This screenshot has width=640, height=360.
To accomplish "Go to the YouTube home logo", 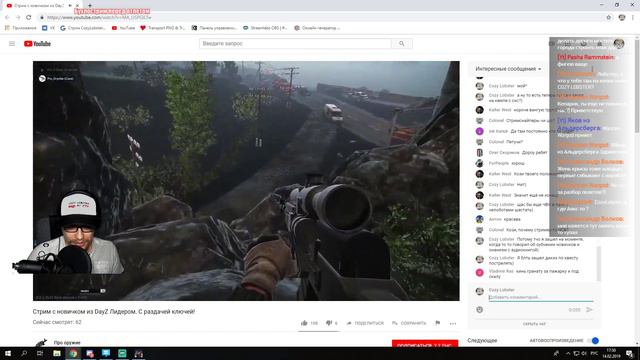I will tap(37, 44).
